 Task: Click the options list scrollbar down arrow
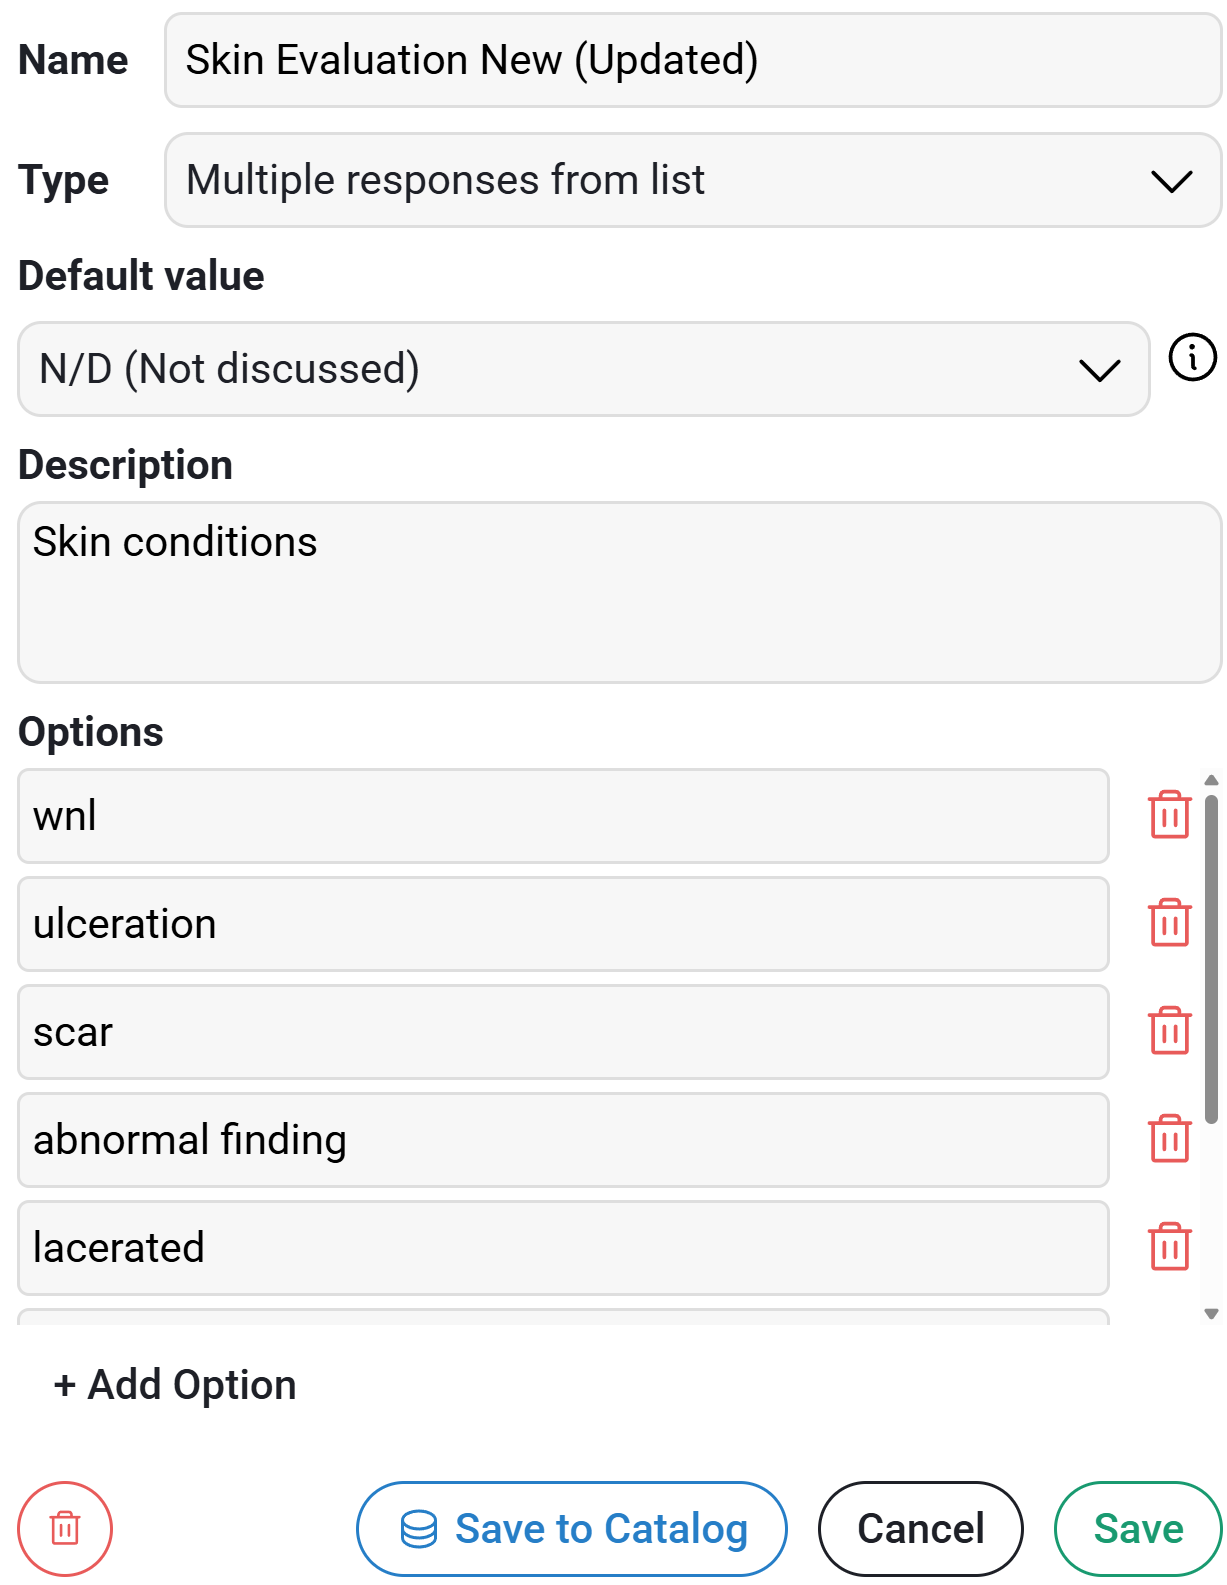(x=1211, y=1314)
